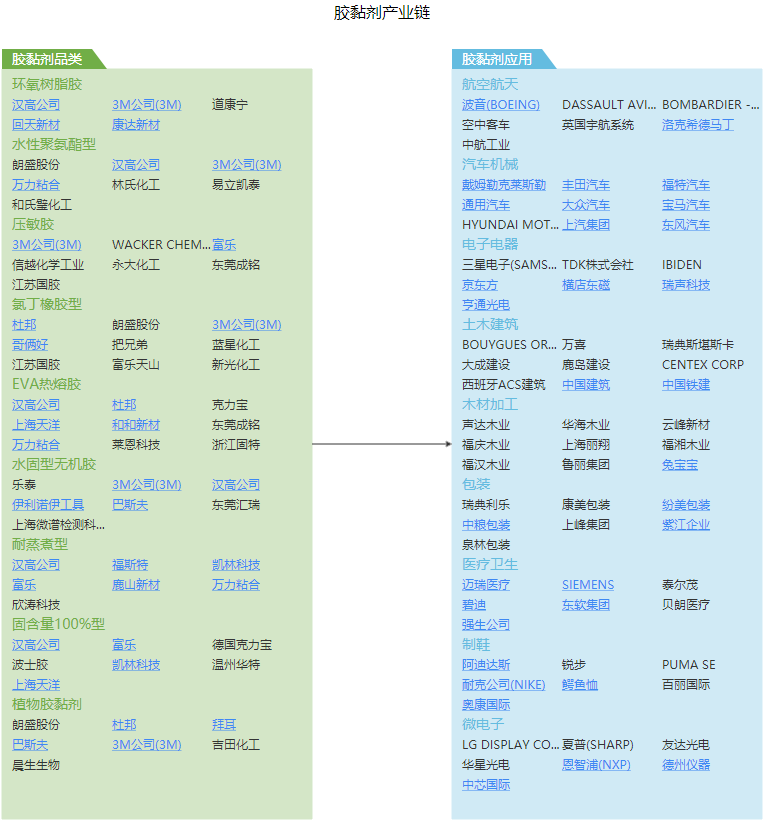This screenshot has height=825, width=766.
Task: Select the 把兄弟 text entry
Action: tap(130, 345)
